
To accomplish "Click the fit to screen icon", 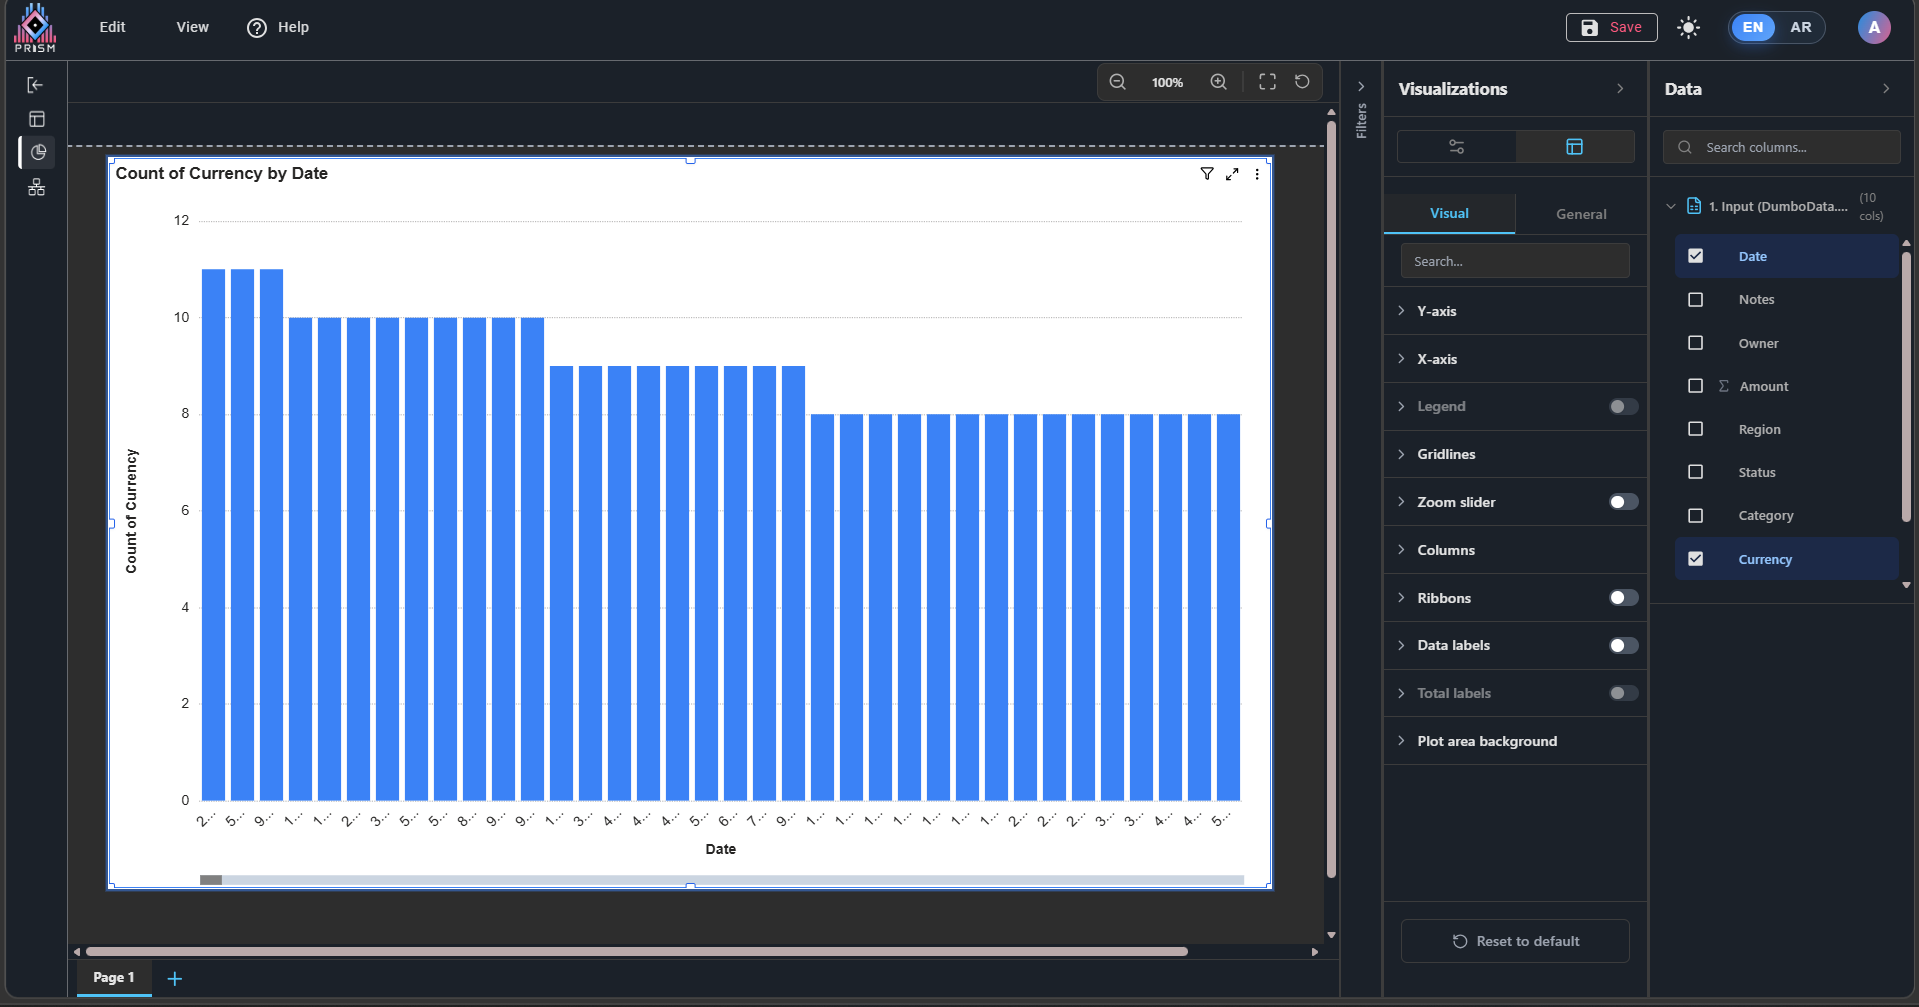I will (x=1267, y=82).
